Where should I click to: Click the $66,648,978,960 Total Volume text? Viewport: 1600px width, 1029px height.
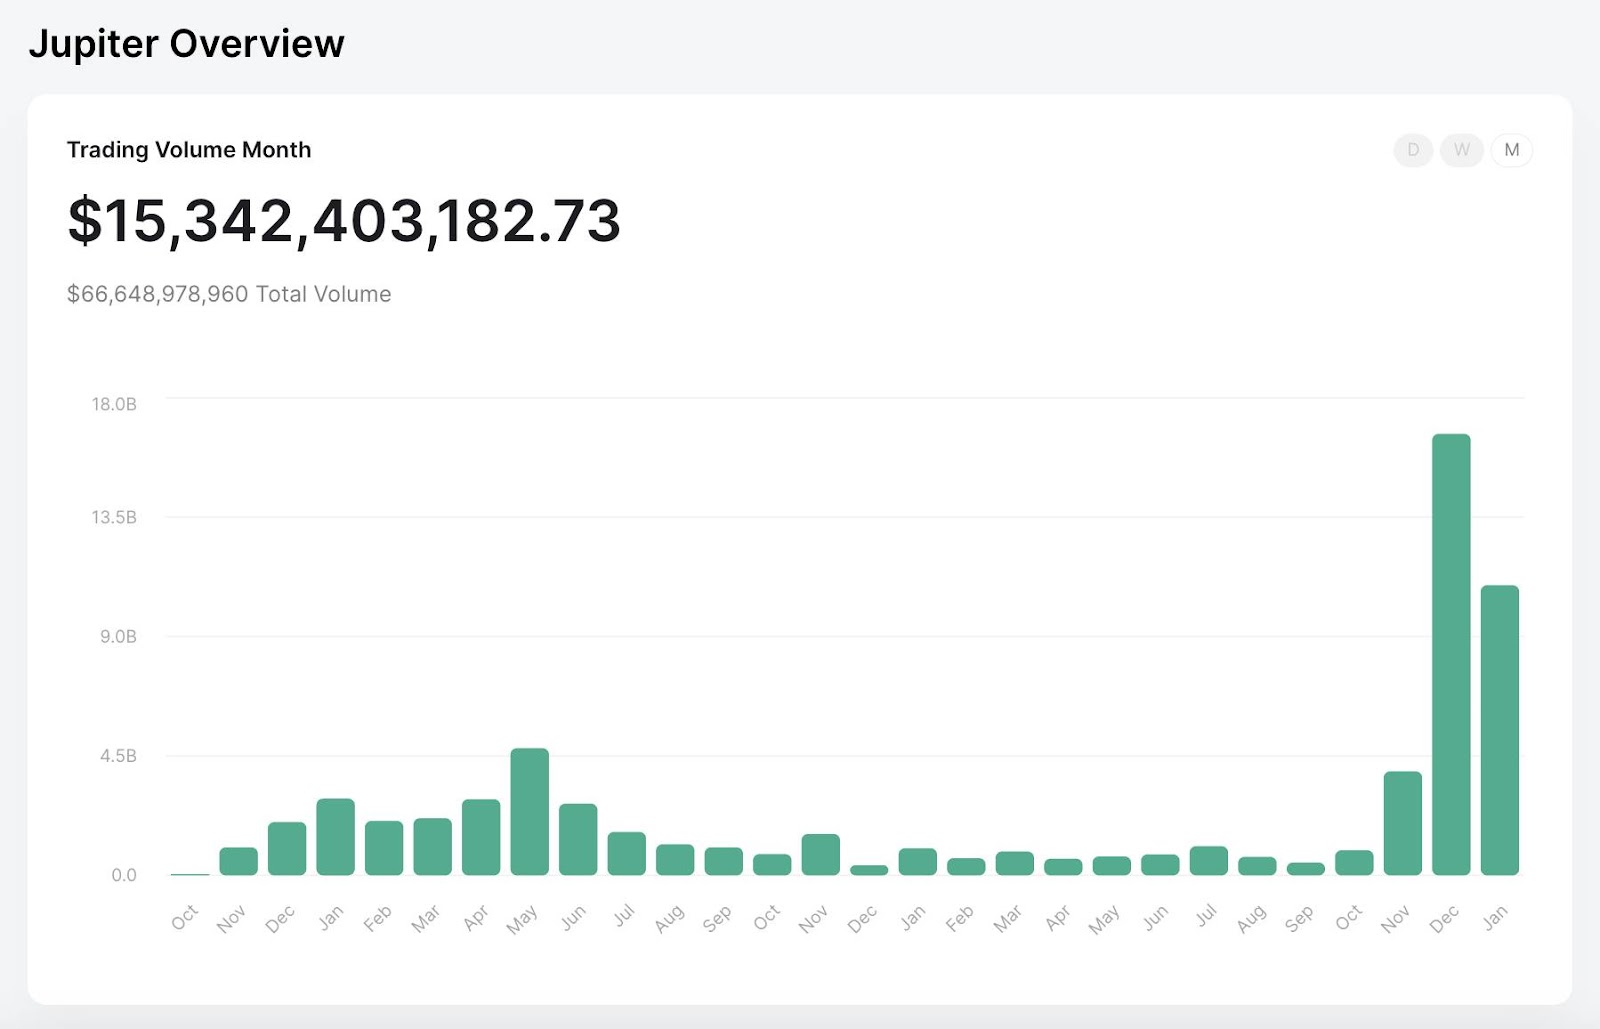[229, 294]
